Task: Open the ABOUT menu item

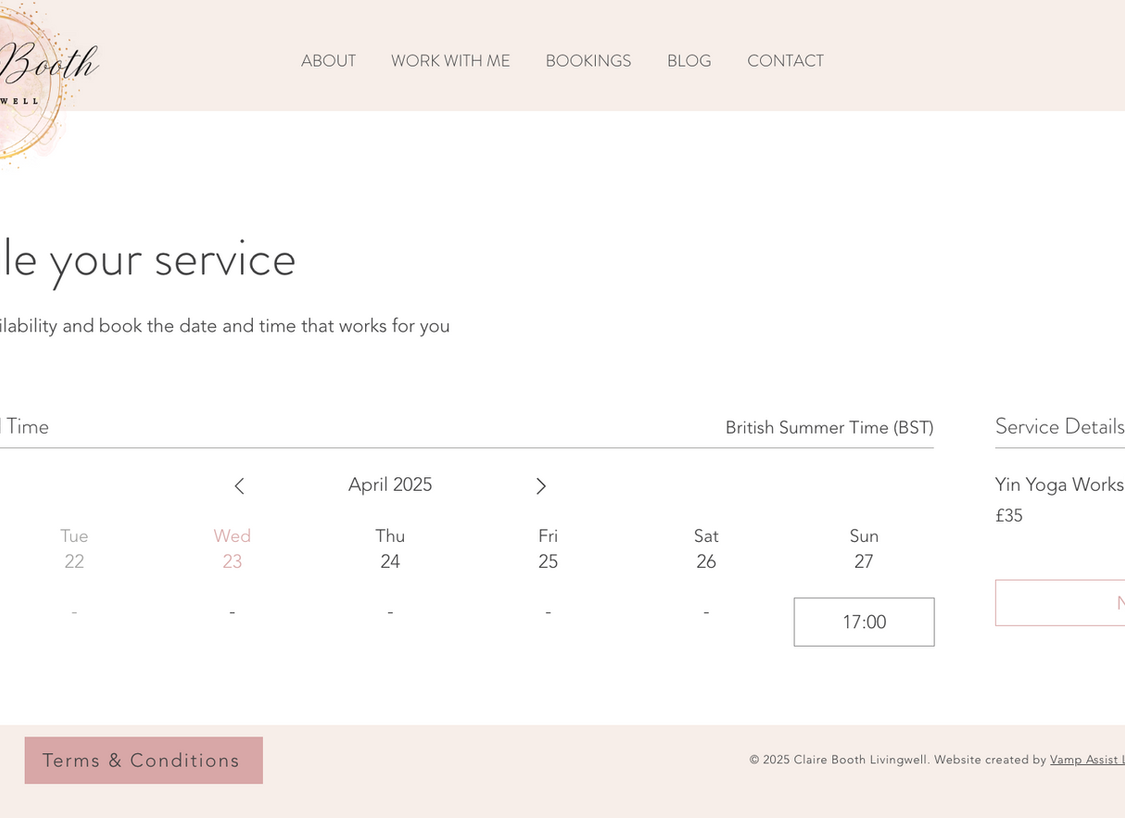Action: click(x=328, y=61)
